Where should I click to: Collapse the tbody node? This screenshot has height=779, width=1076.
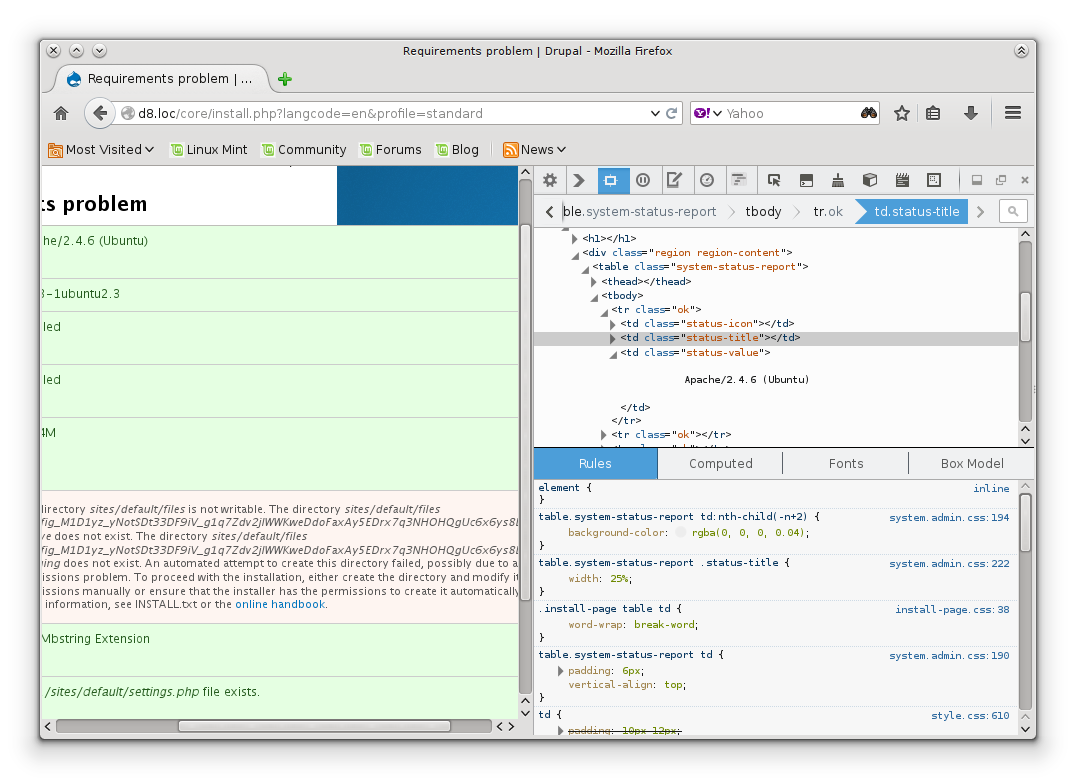(594, 297)
